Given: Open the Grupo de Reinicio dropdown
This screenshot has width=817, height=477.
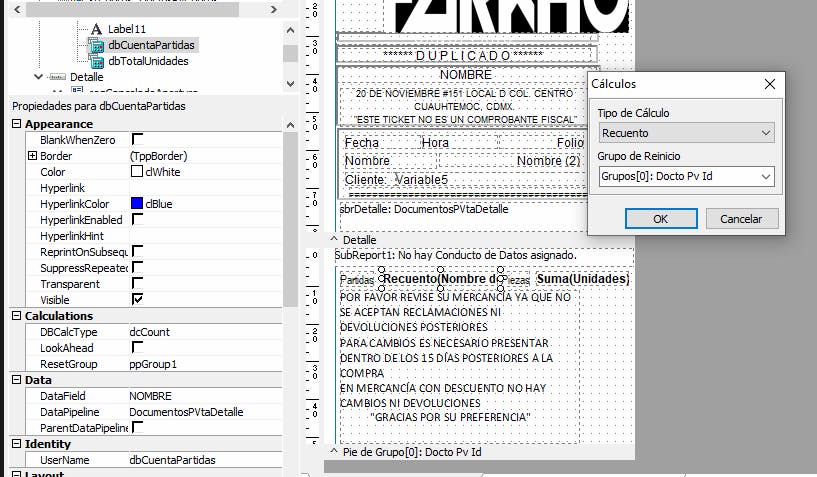Looking at the screenshot, I should 766,176.
